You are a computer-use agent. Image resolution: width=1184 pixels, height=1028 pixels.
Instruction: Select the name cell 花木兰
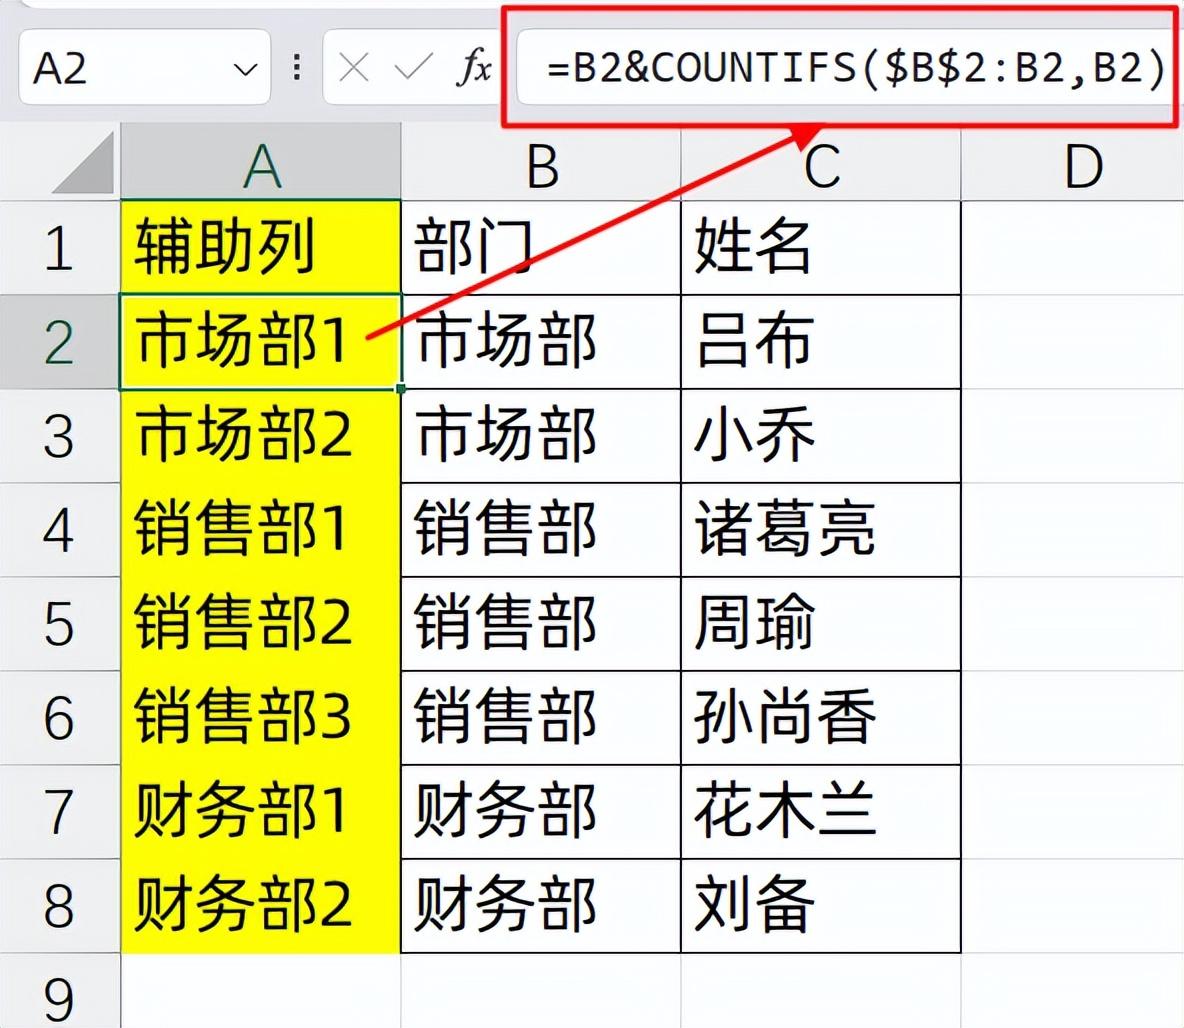[x=821, y=812]
